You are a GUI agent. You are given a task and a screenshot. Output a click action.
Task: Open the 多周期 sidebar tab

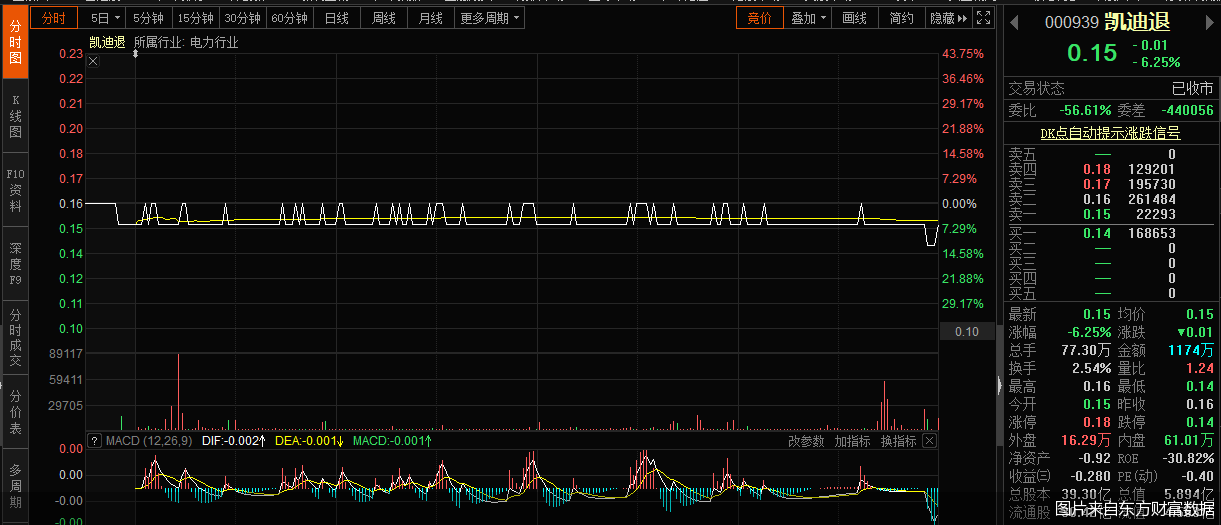15,487
